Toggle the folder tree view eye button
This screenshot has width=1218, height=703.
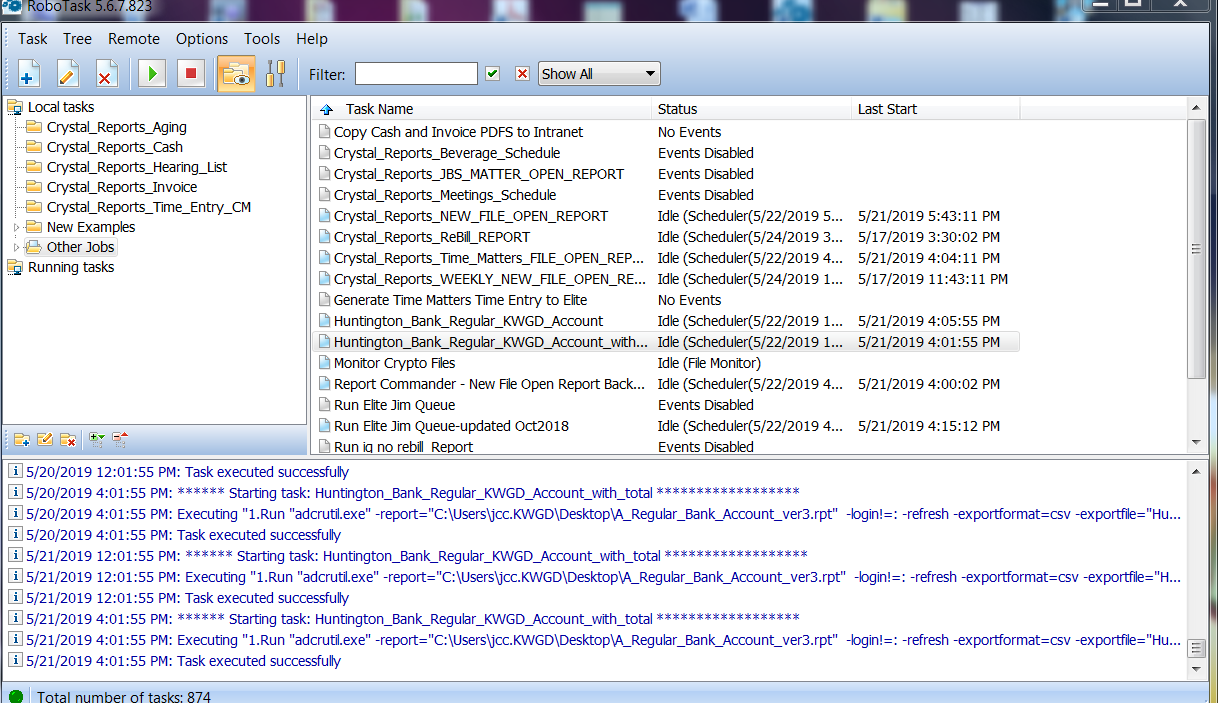point(236,74)
